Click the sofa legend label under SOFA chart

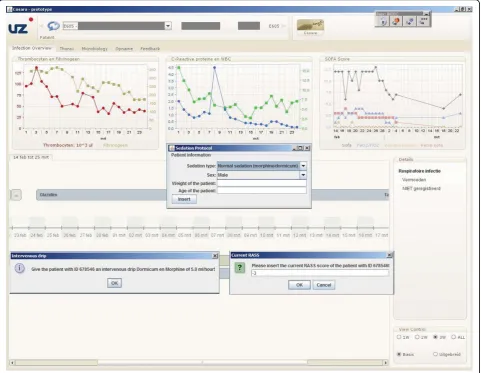pos(347,145)
